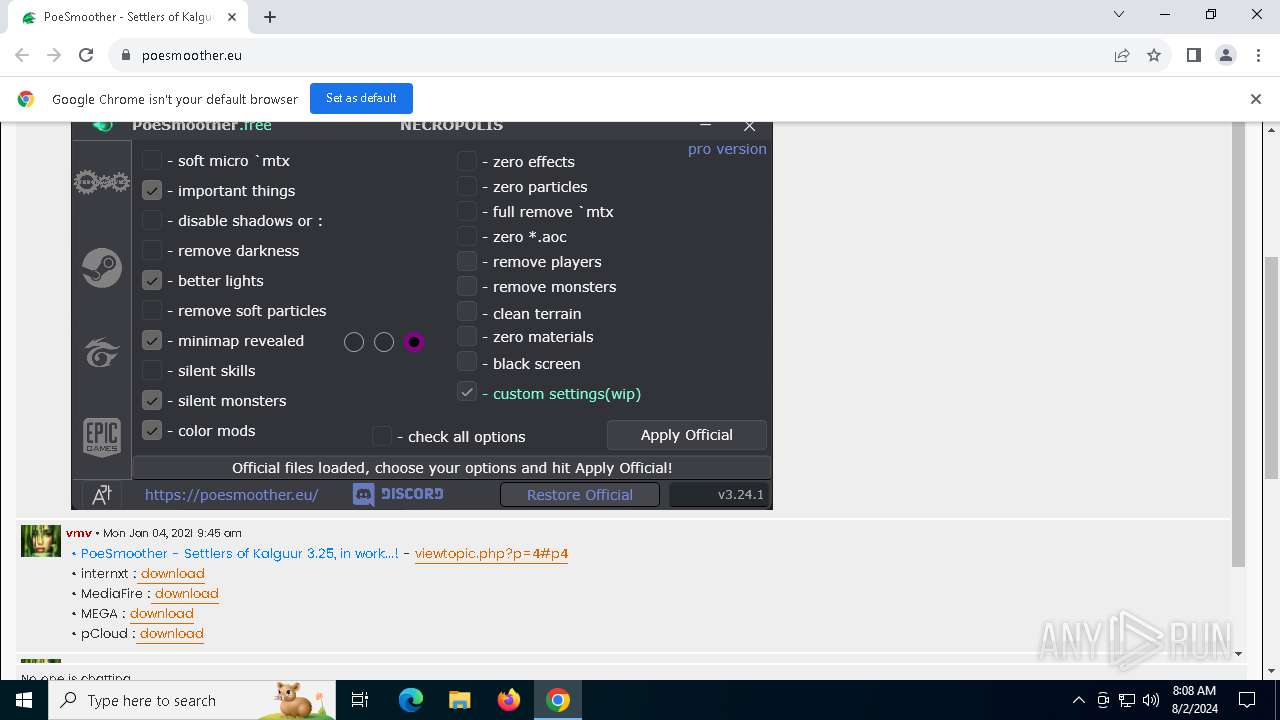Enable the black screen checkbox
This screenshot has width=1280, height=720.
(x=467, y=362)
